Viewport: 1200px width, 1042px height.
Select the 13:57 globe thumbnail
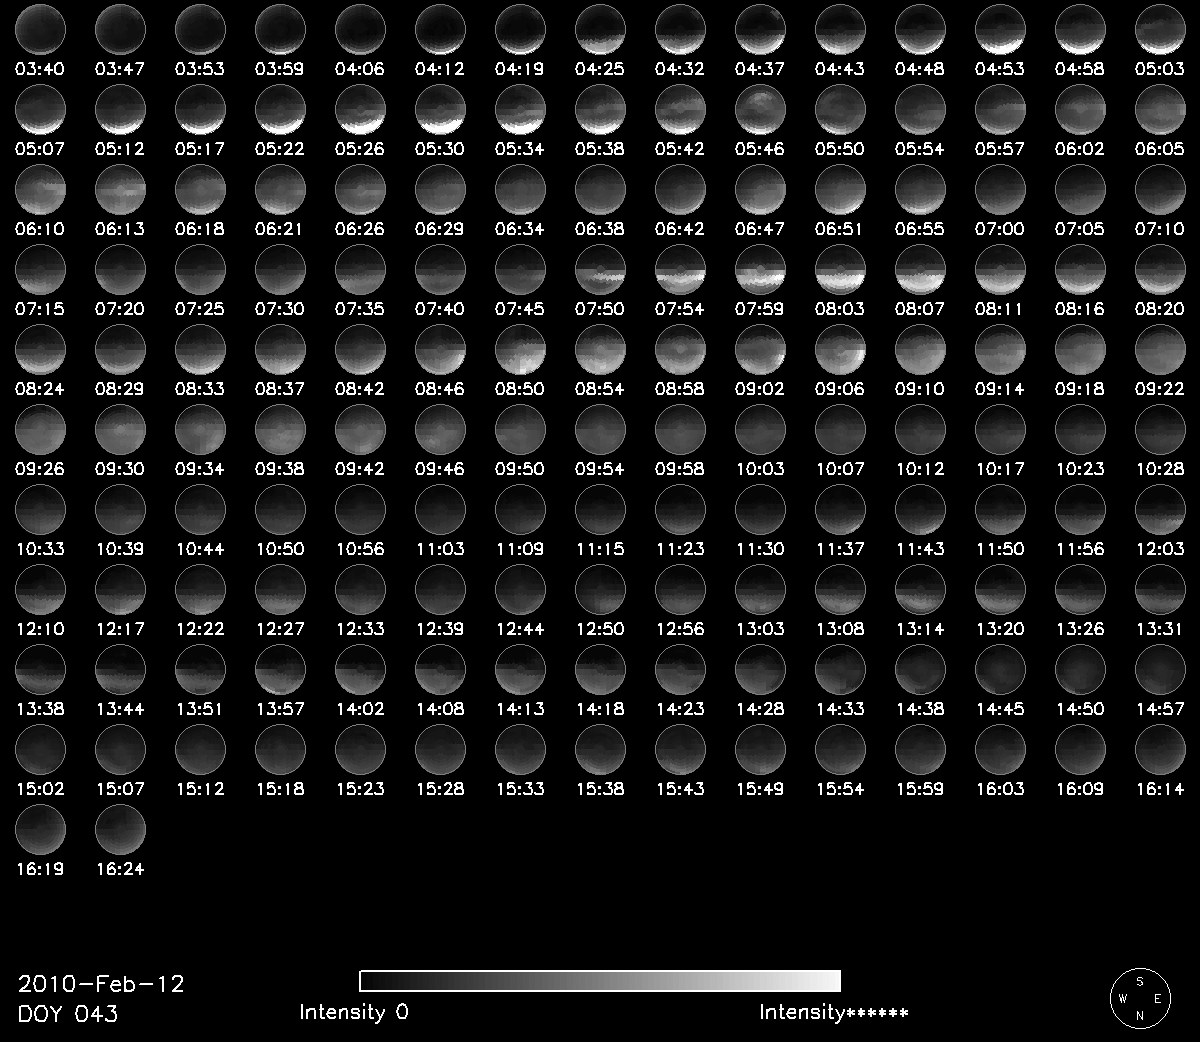click(x=280, y=669)
